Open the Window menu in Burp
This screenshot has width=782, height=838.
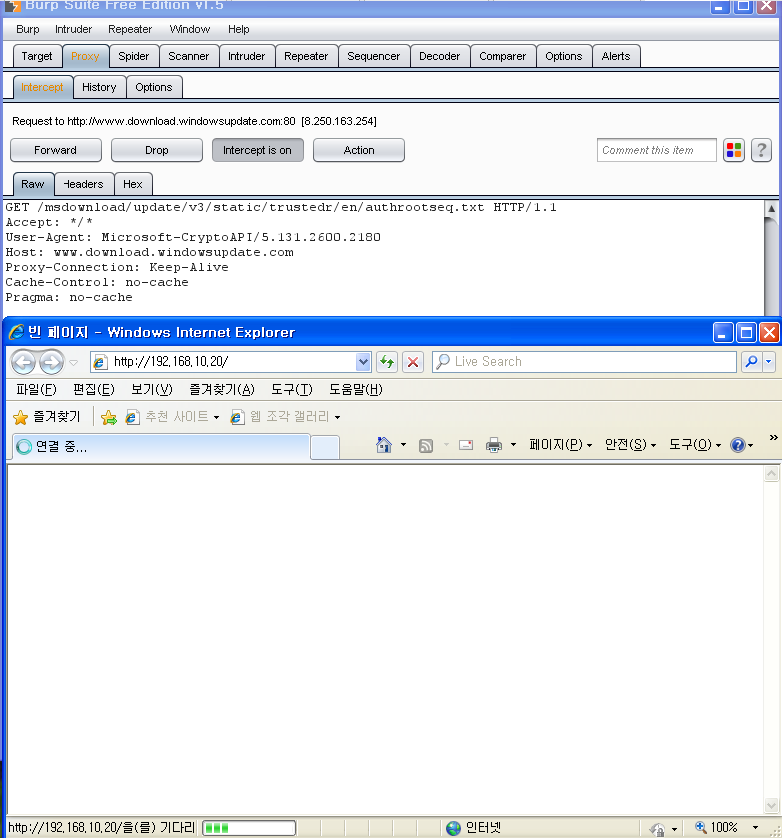tap(190, 29)
